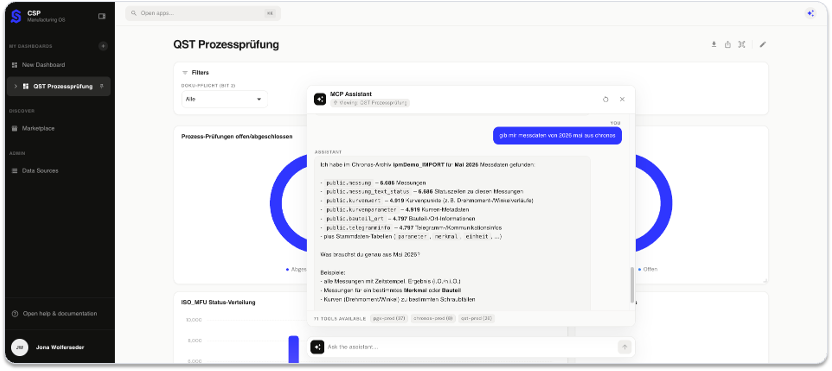Collapse the sidebar panel toggle icon
Image resolution: width=832 pixels, height=371 pixels.
click(102, 16)
